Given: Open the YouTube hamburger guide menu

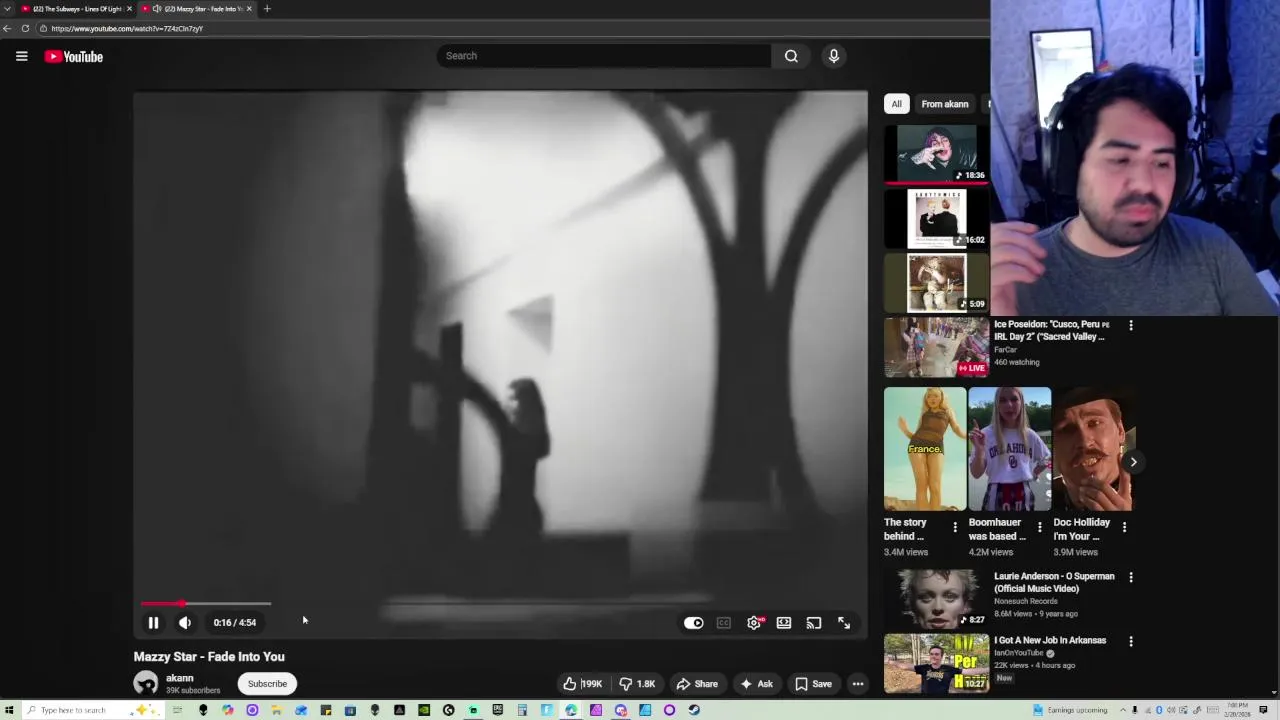Looking at the screenshot, I should [21, 56].
